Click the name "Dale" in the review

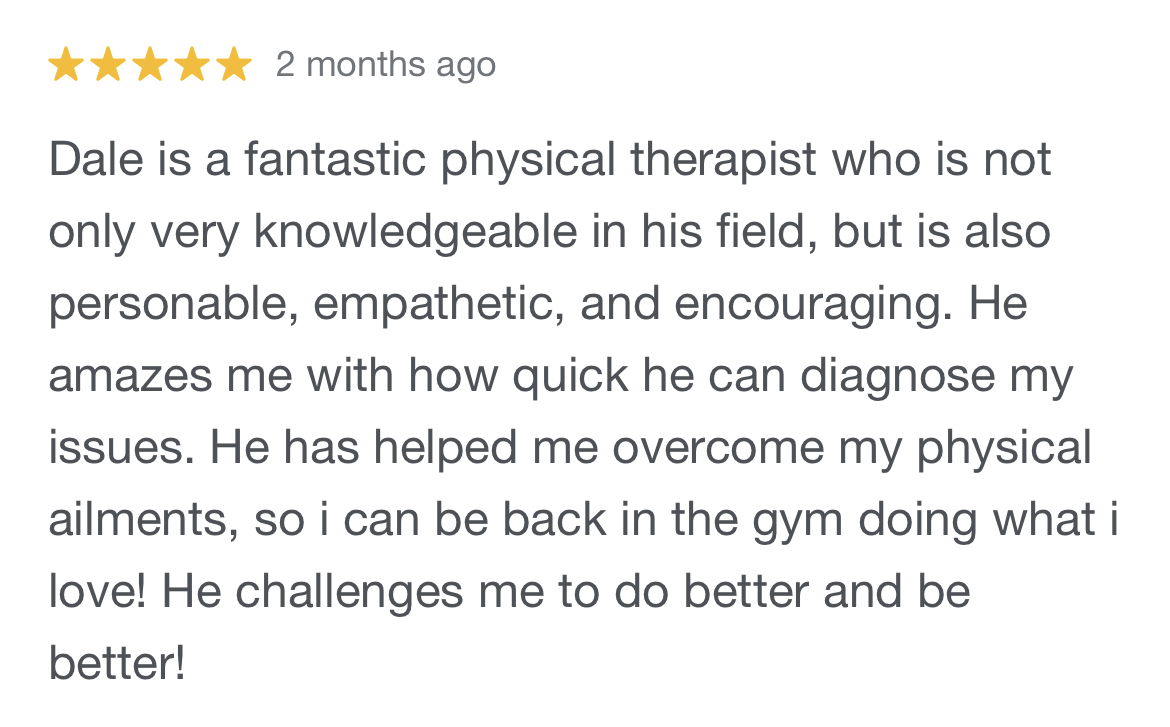[x=94, y=161]
